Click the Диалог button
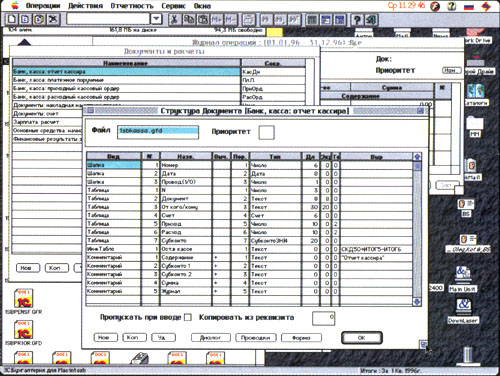500x376 pixels. coord(211,338)
